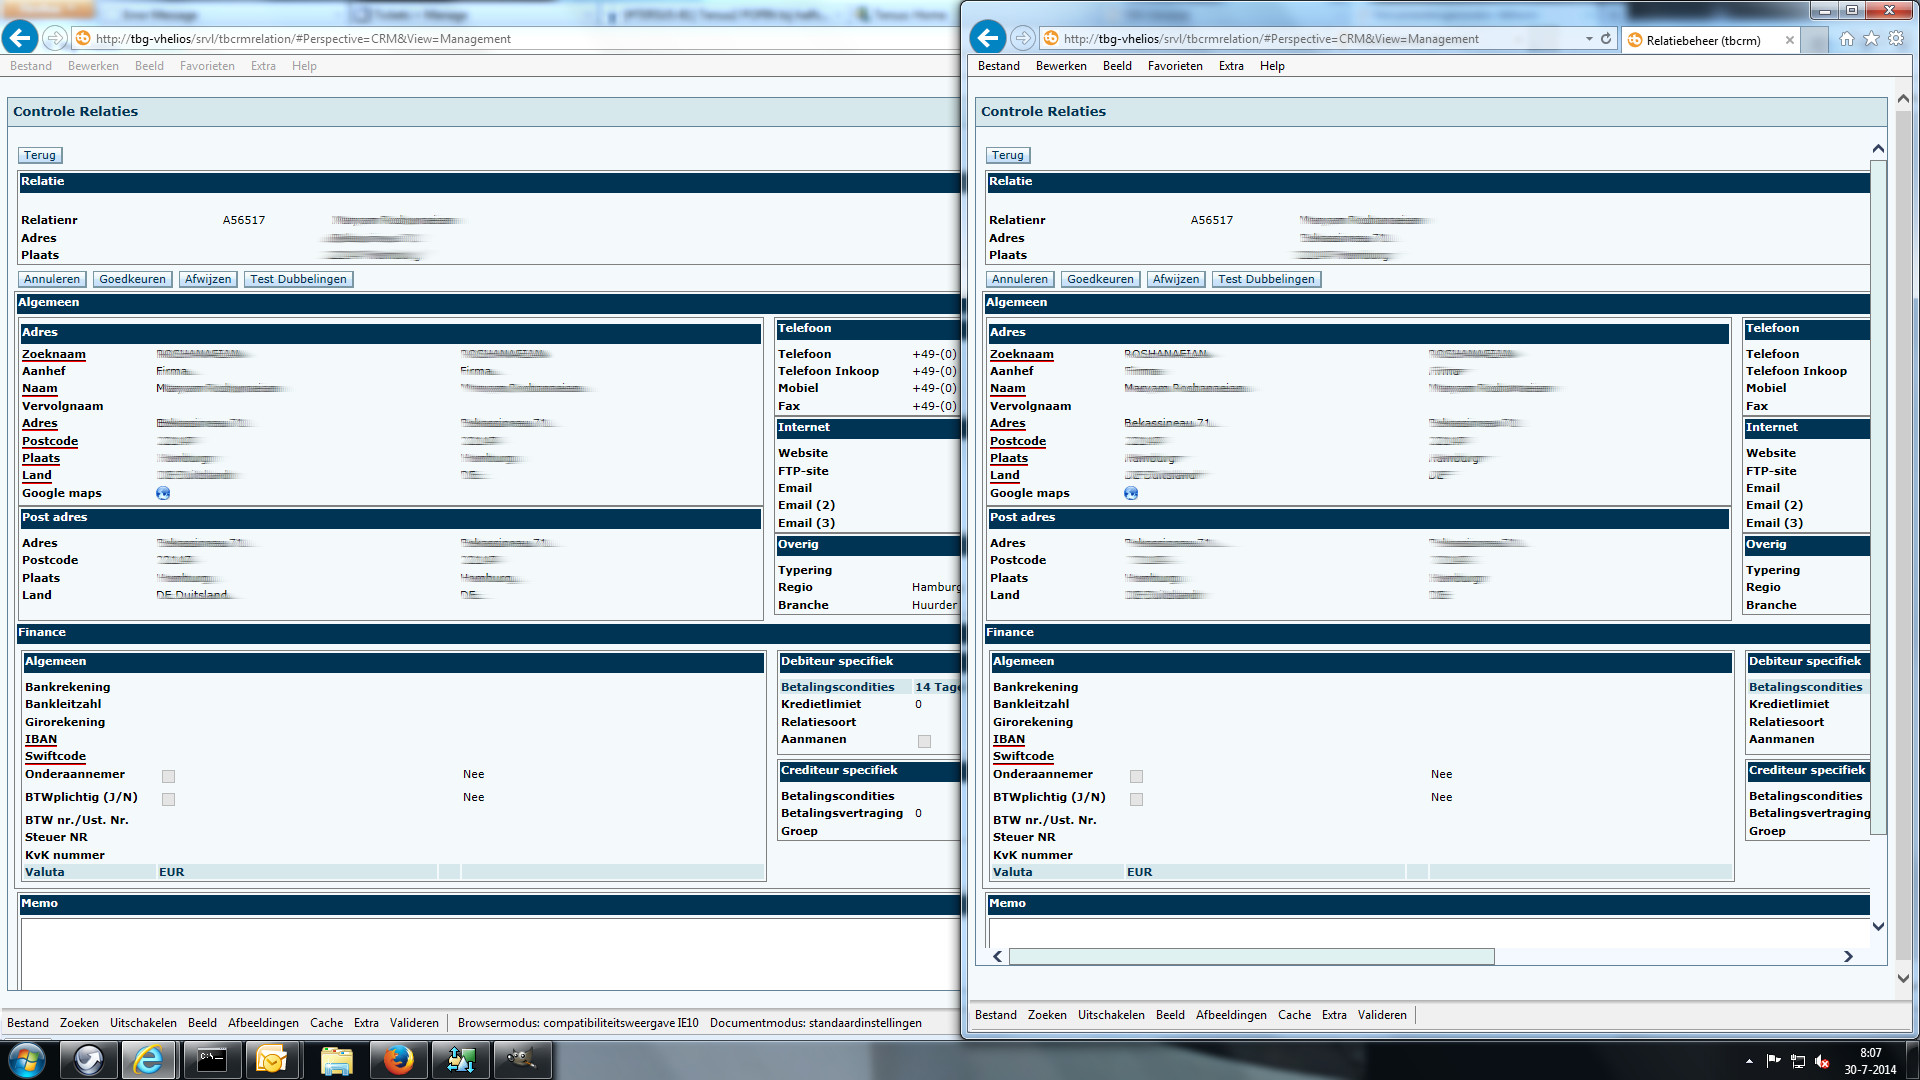
Task: Toggle Onderaannemer checkbox in right window
Action: click(x=1136, y=776)
